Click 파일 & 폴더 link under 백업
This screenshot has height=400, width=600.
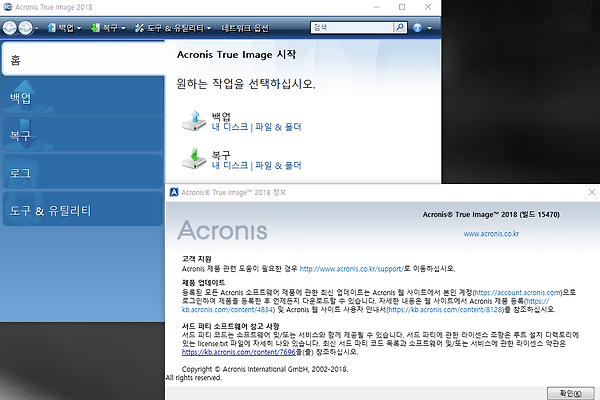click(278, 127)
